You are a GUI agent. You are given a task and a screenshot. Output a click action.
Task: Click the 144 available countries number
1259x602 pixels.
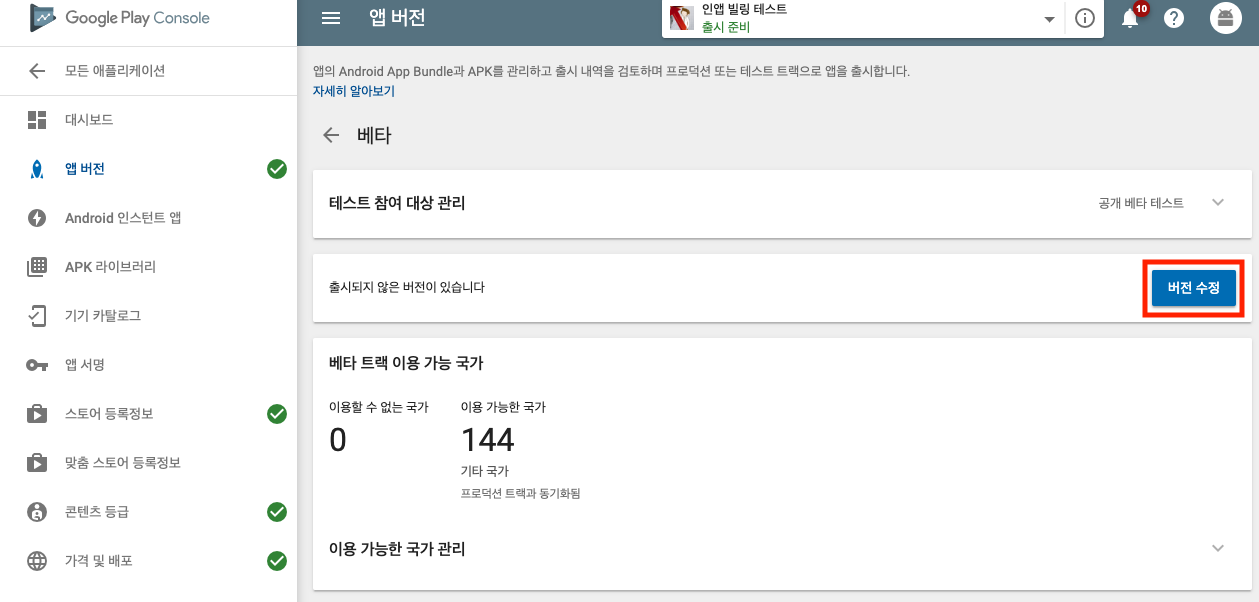pos(488,439)
